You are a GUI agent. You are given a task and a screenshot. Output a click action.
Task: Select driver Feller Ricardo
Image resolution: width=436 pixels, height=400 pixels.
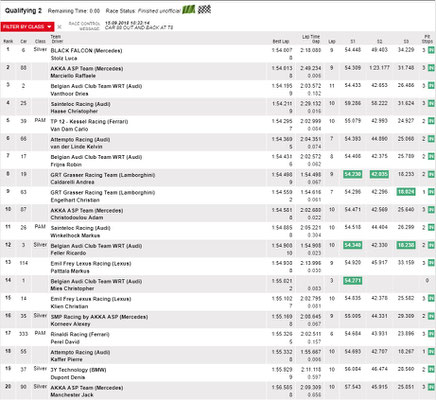pyautogui.click(x=68, y=253)
